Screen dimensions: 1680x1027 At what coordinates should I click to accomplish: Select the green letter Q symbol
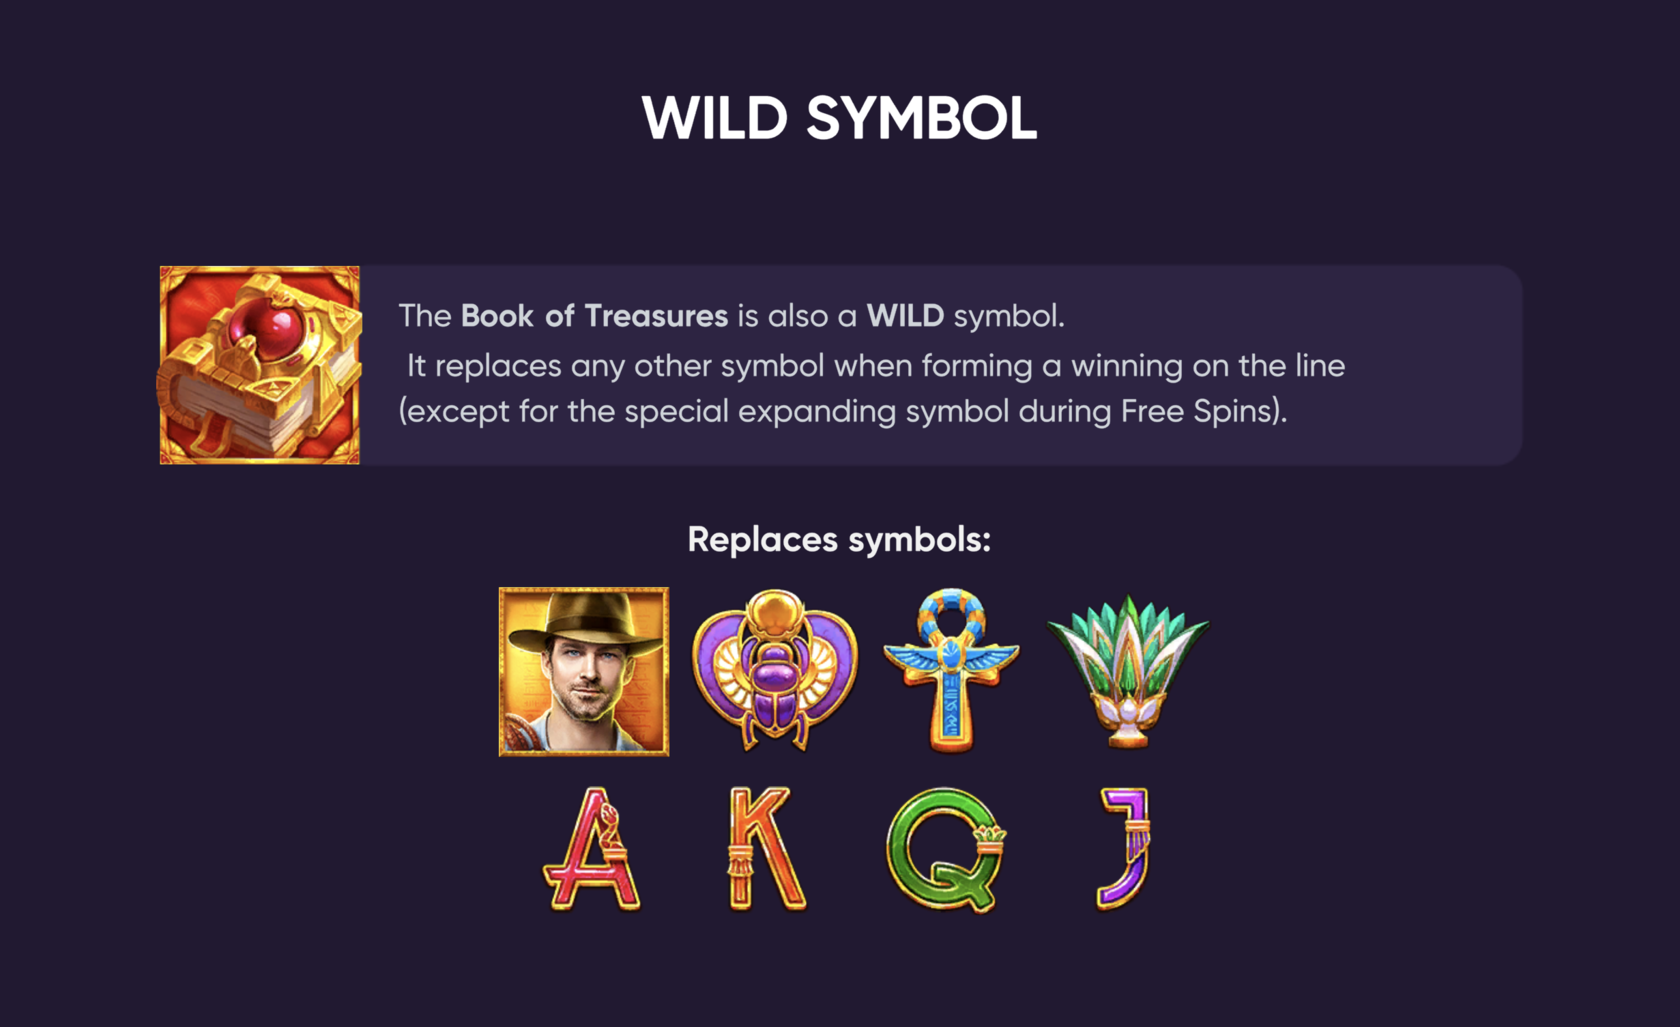pos(946,850)
